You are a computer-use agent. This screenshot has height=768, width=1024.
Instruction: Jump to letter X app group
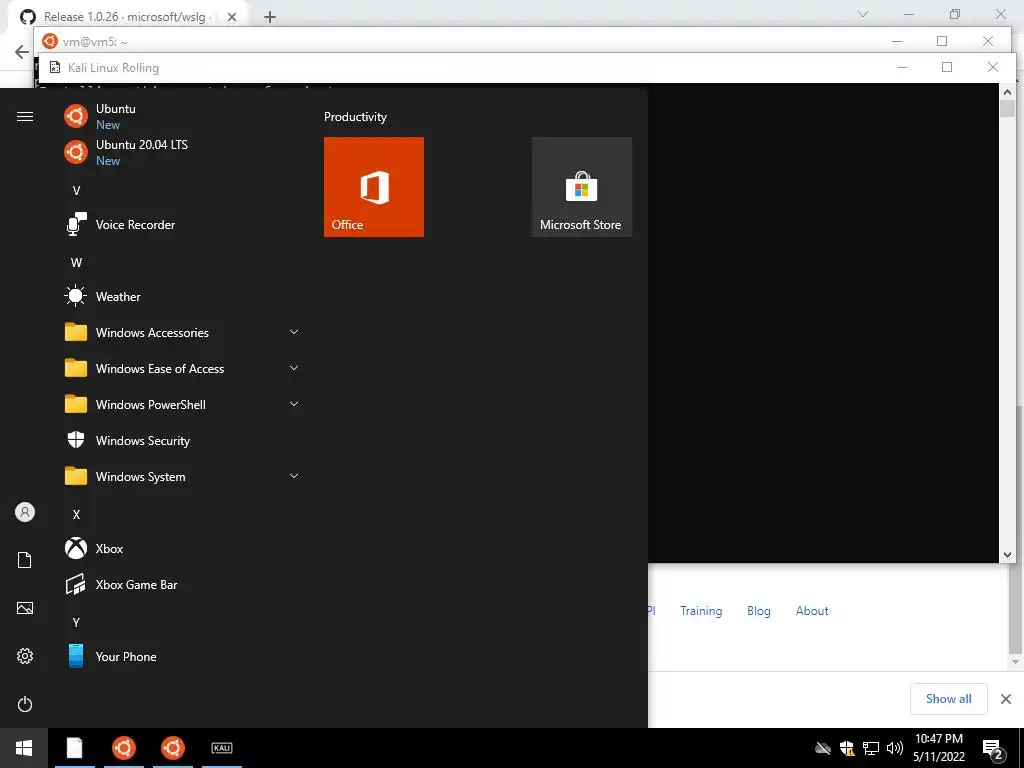pos(76,515)
